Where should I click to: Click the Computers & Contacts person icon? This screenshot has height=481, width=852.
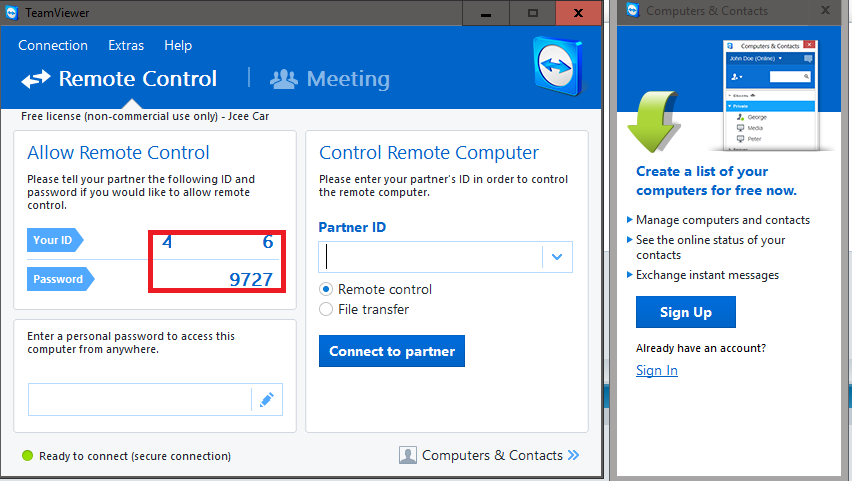[x=407, y=455]
